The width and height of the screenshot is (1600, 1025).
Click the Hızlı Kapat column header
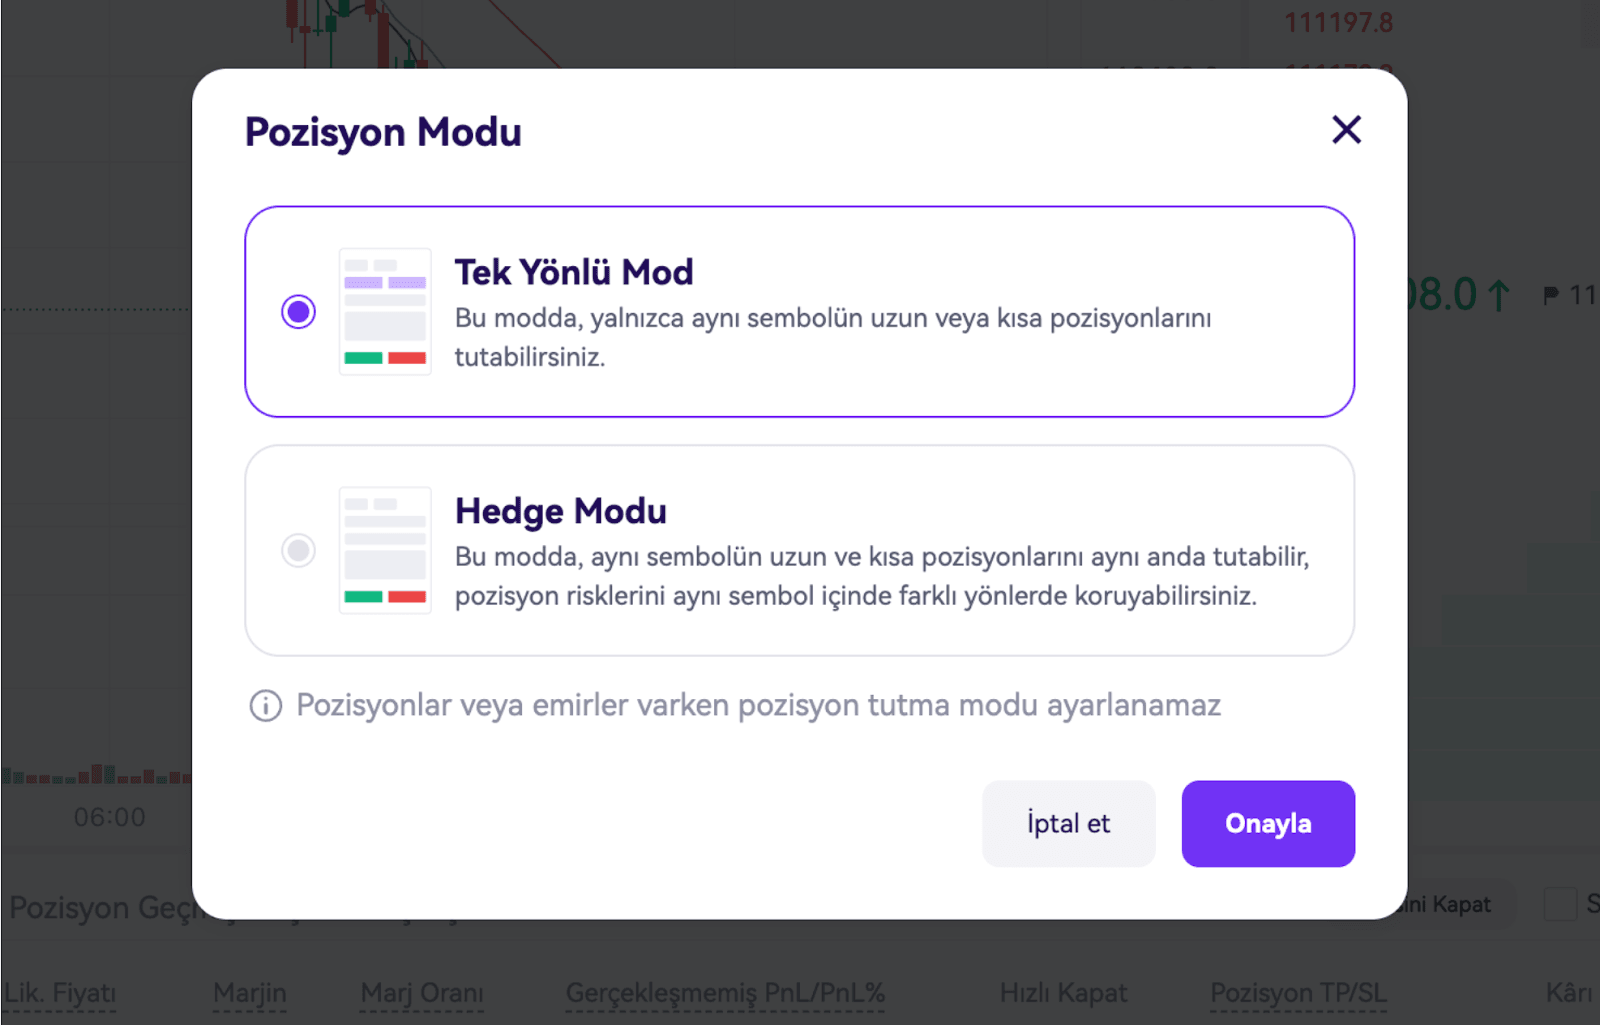click(1063, 993)
